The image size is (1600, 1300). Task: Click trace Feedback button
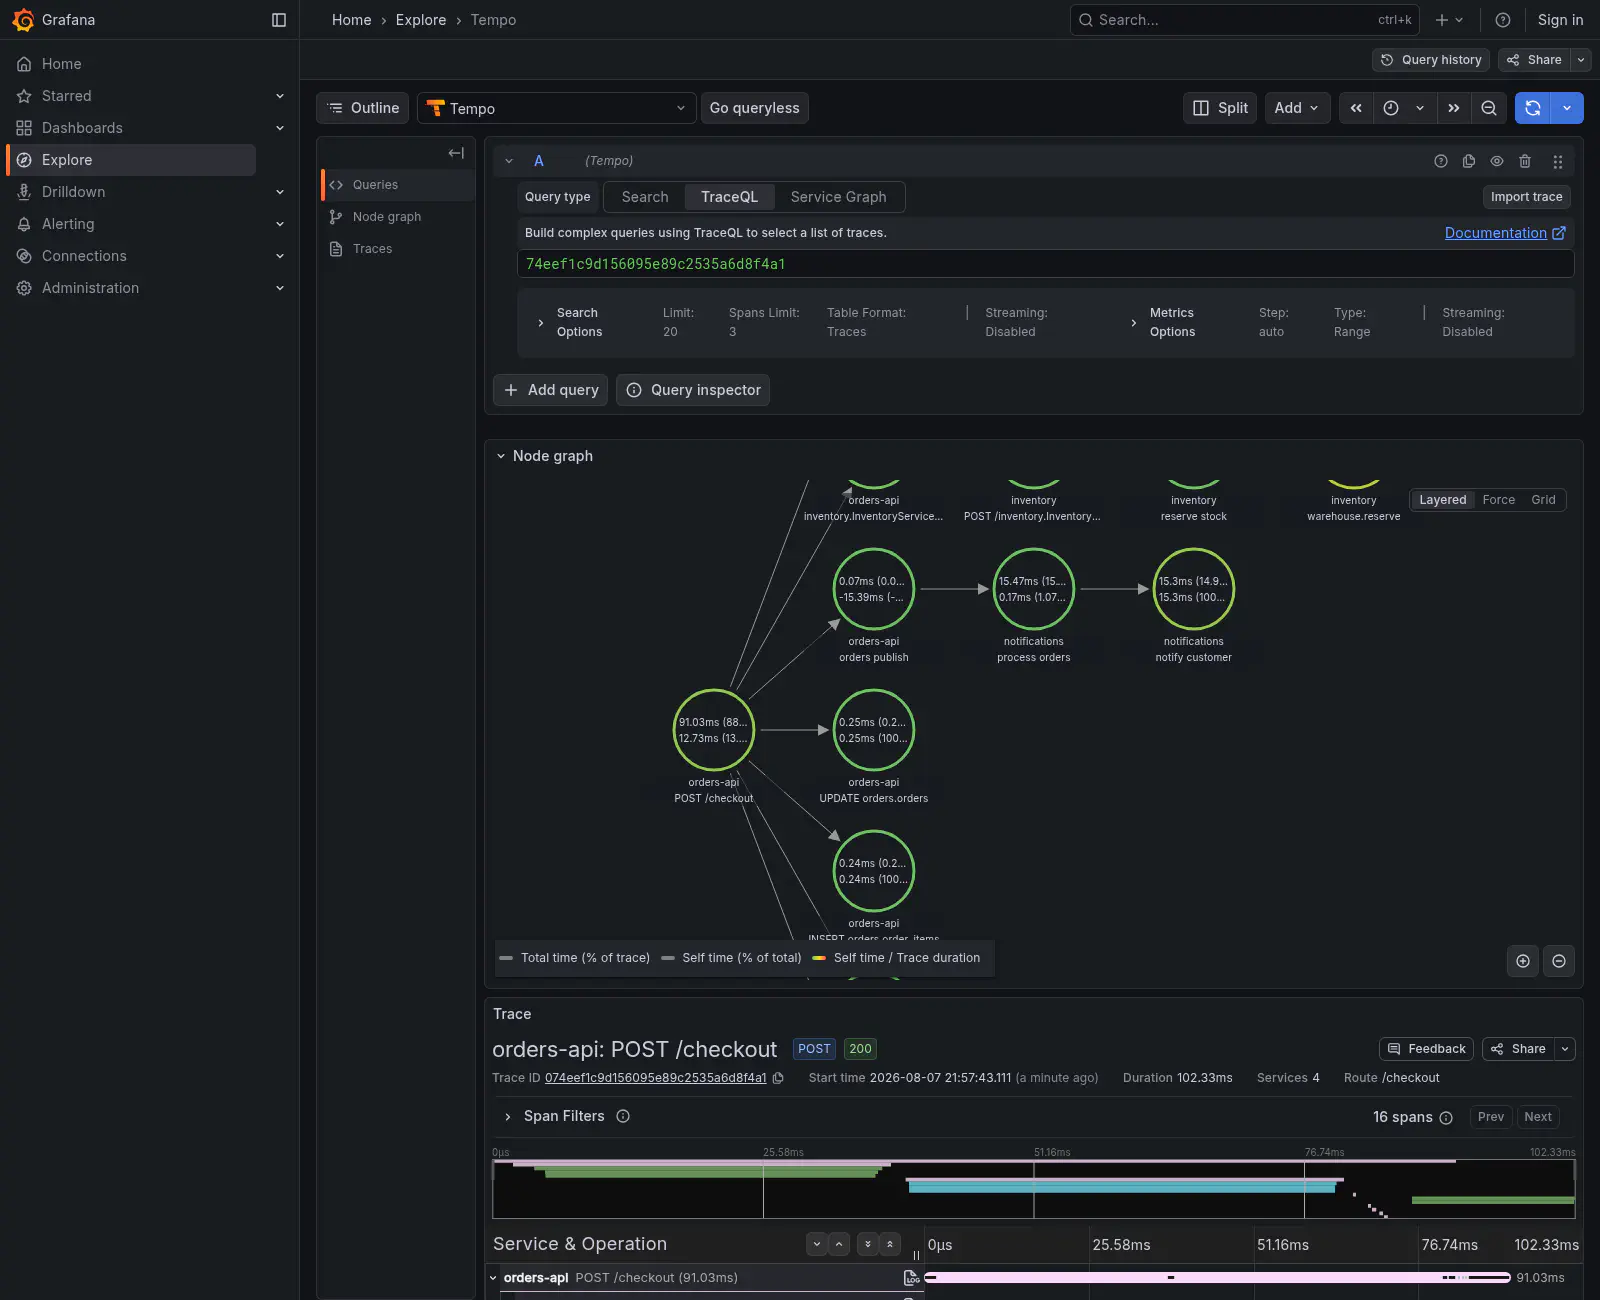click(1426, 1049)
